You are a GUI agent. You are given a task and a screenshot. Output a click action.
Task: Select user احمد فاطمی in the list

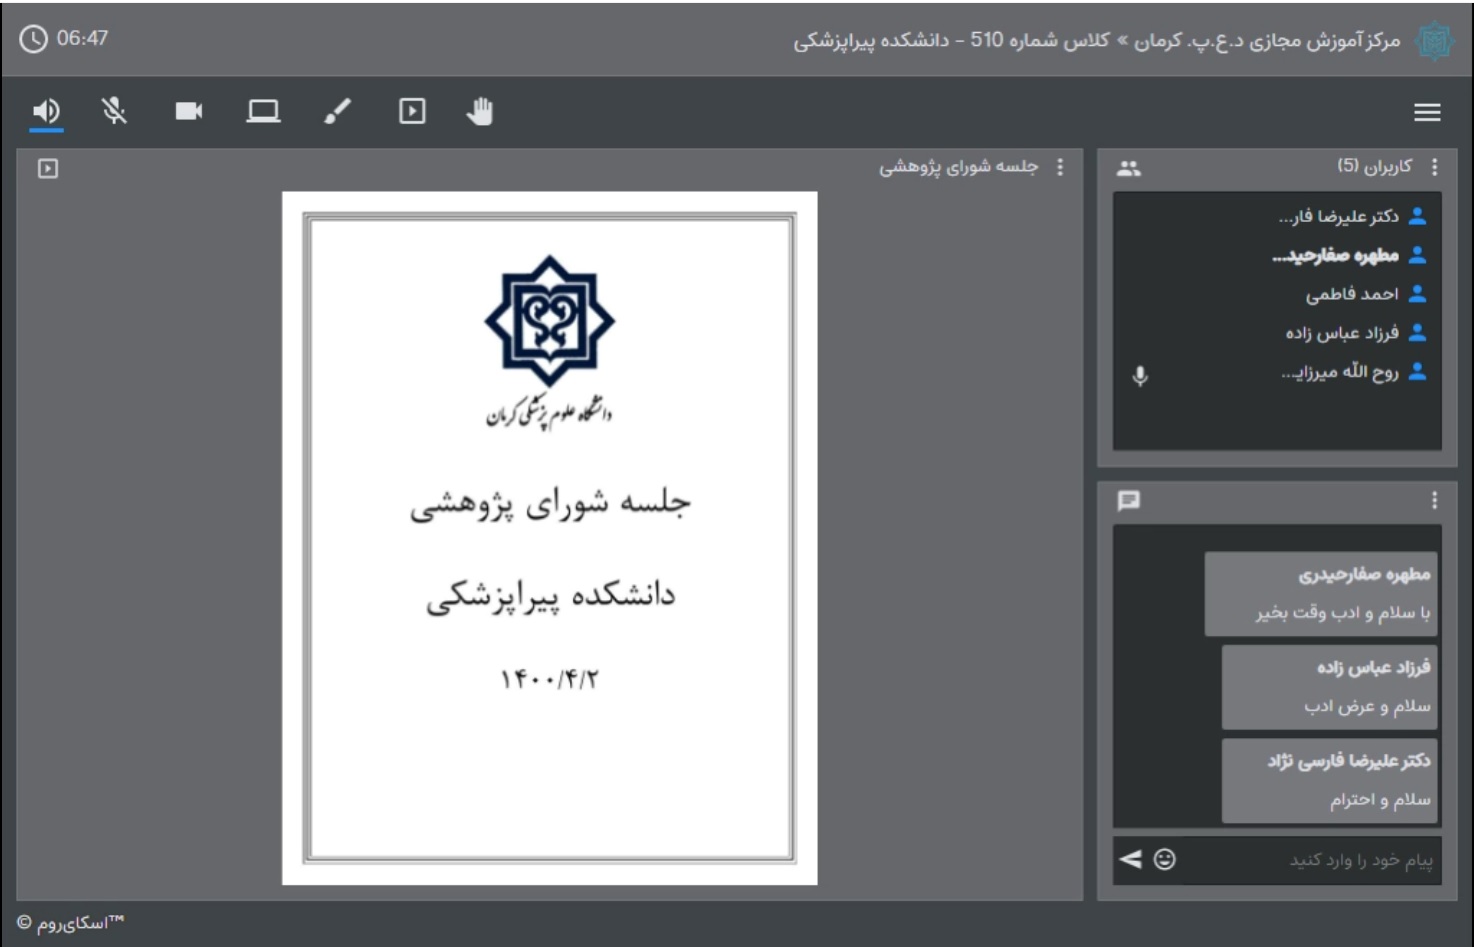pos(1352,294)
